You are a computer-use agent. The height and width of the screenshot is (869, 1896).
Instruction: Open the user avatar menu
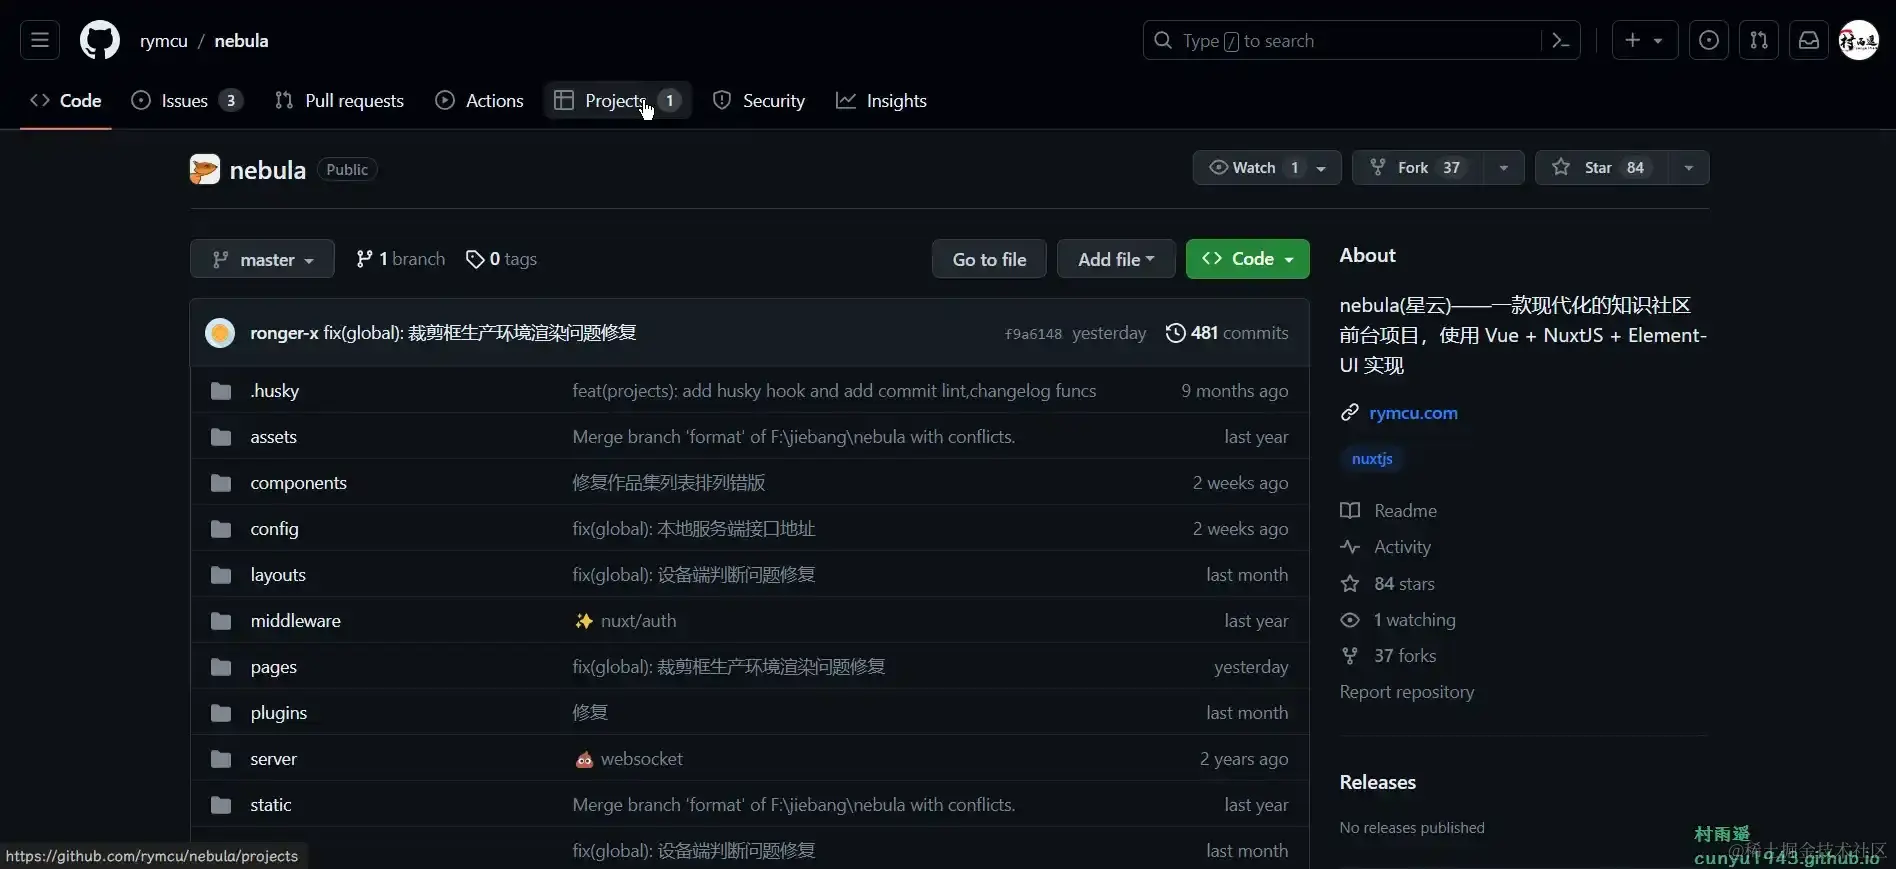(x=1859, y=40)
